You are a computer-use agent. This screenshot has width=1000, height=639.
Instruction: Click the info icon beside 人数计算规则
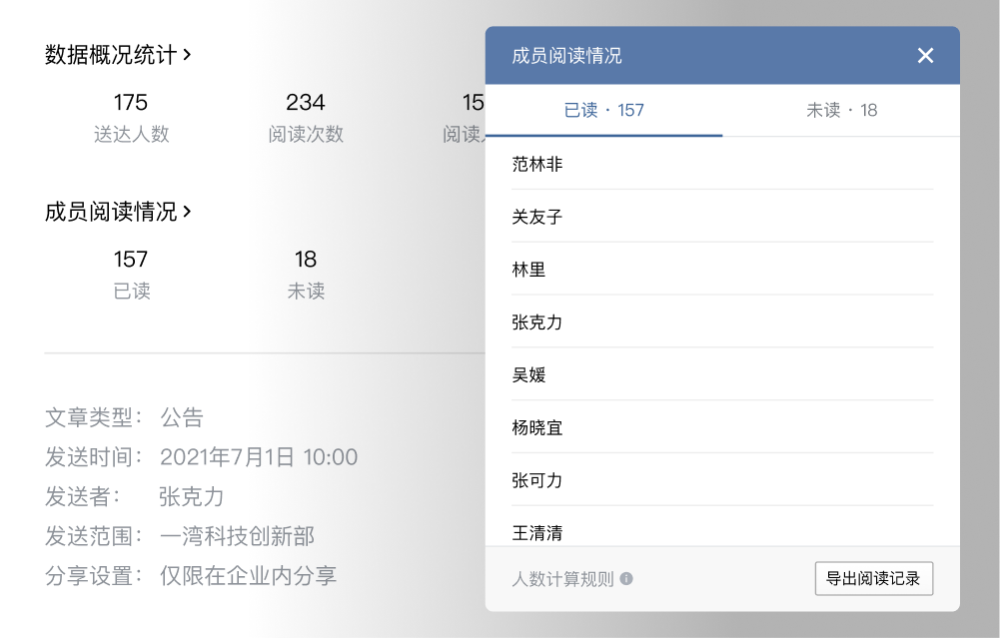626,579
